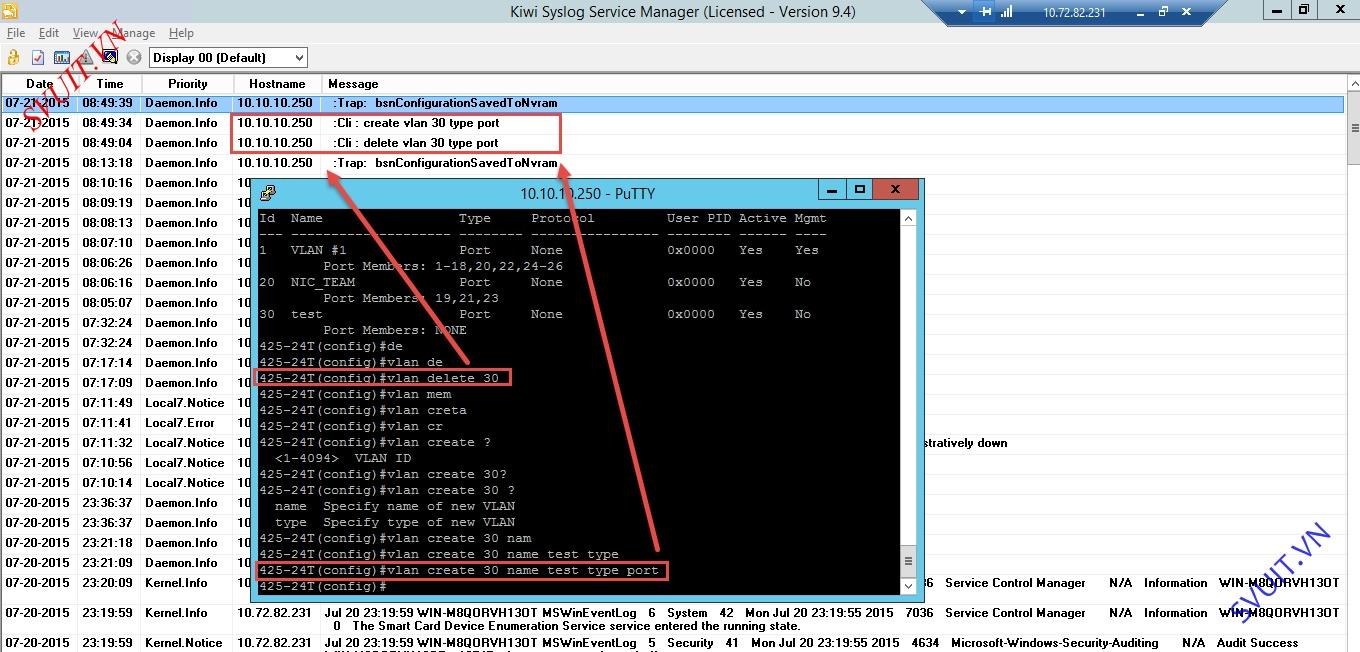
Task: Select the 08:13:18 bsnConfigurationSavedToNvram trap row
Action: coord(673,163)
